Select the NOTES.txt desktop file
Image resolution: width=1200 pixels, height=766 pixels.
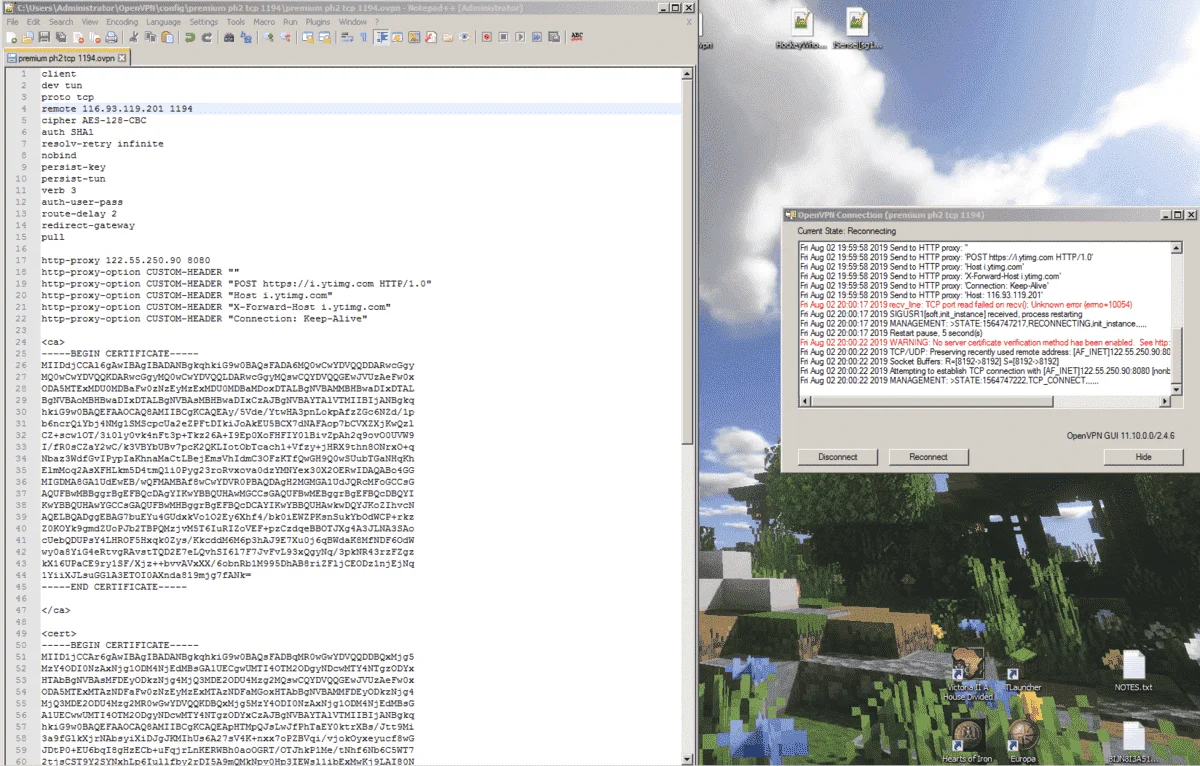[1133, 671]
